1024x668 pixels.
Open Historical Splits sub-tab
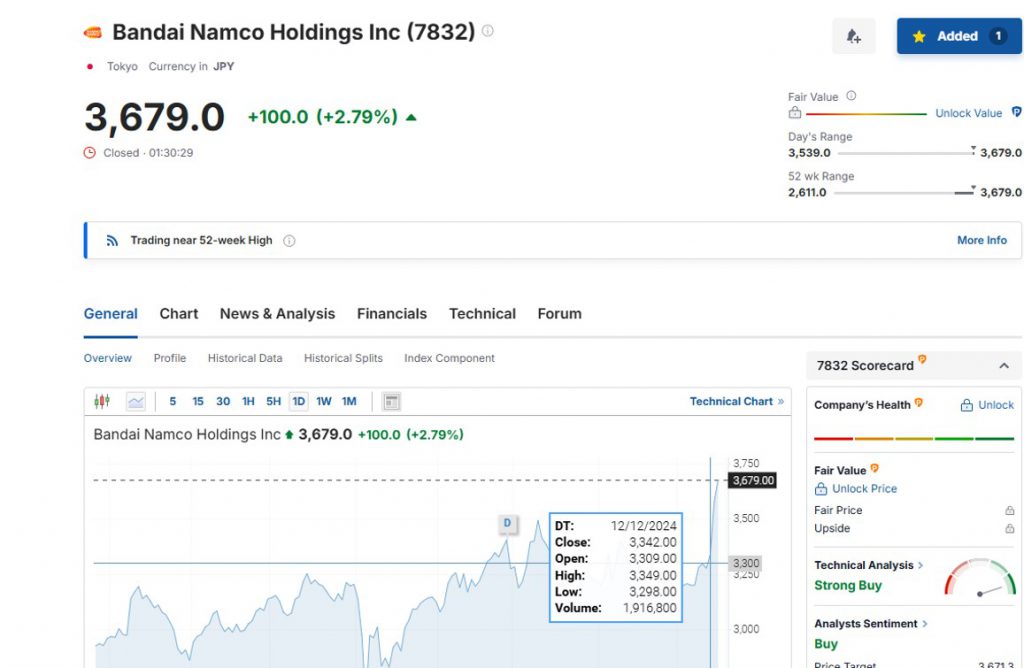pyautogui.click(x=344, y=358)
